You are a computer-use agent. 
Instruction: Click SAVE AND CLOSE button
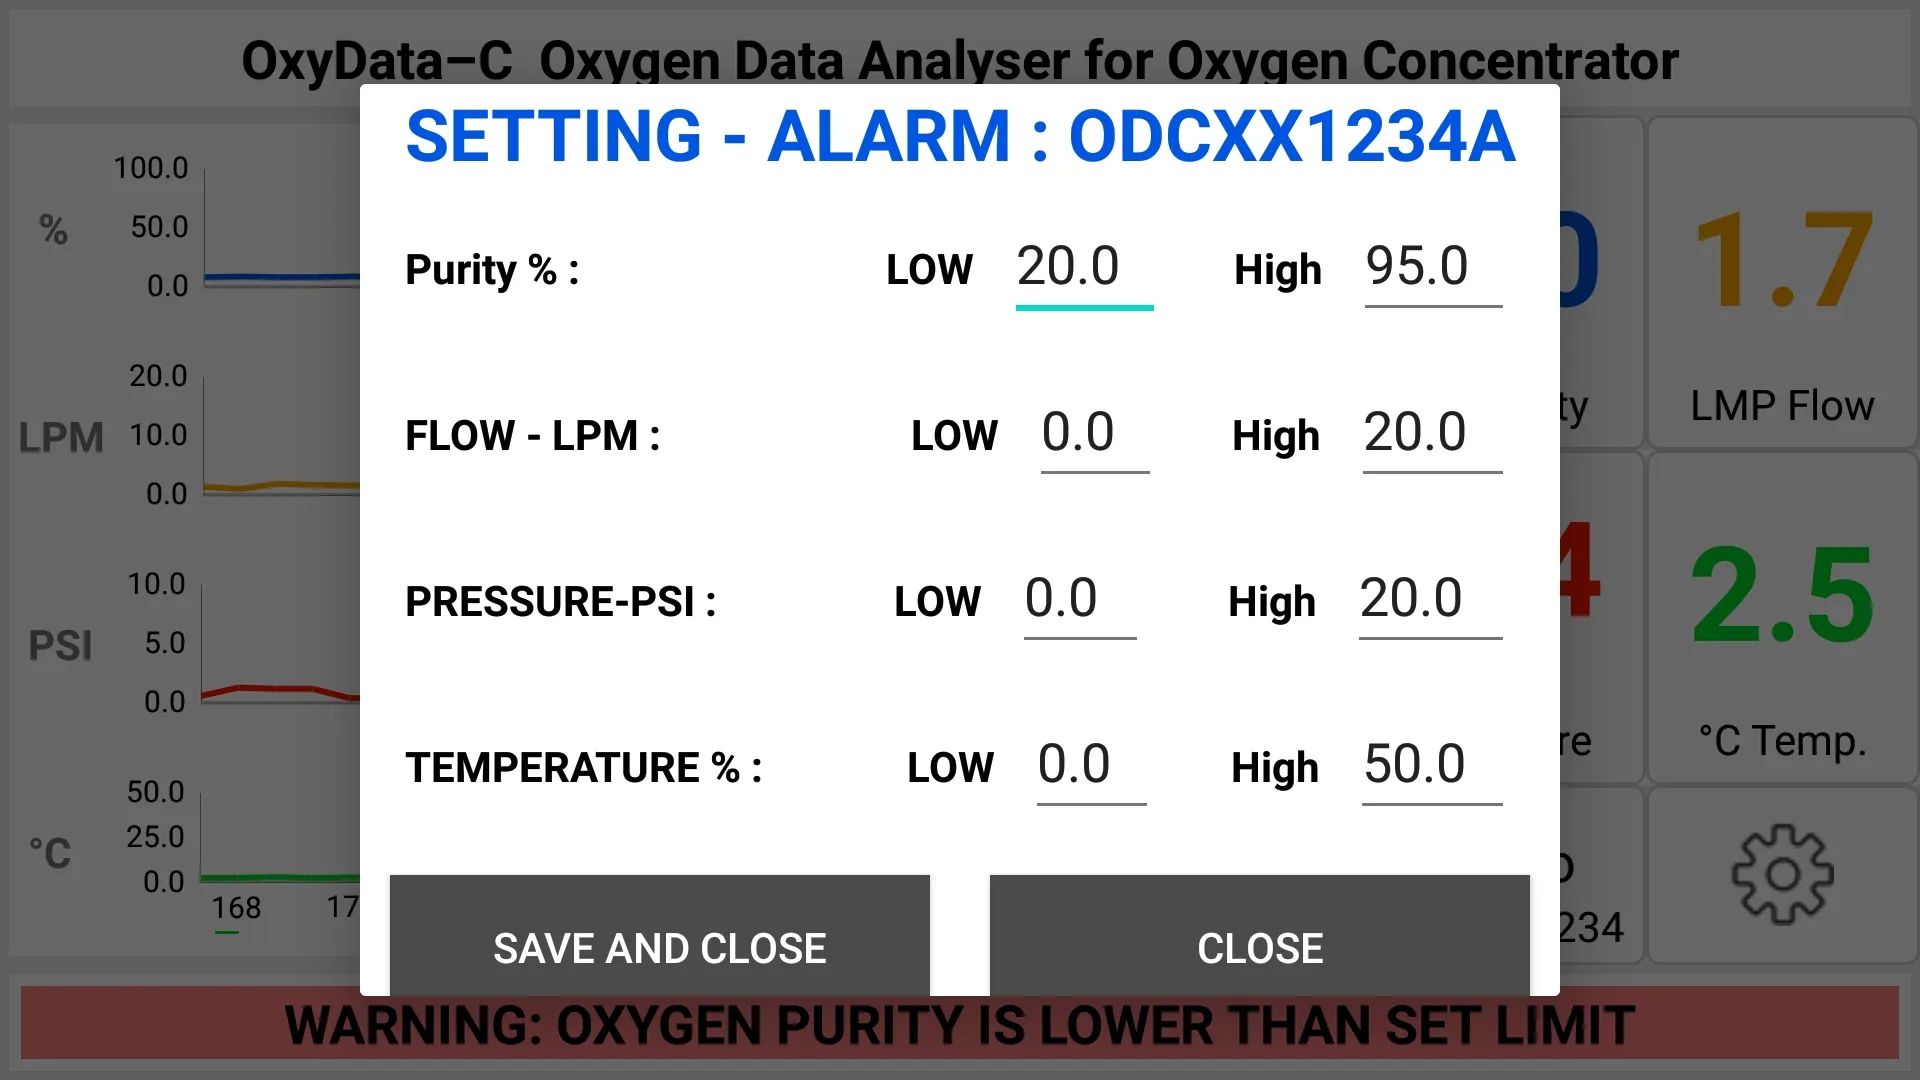[659, 947]
